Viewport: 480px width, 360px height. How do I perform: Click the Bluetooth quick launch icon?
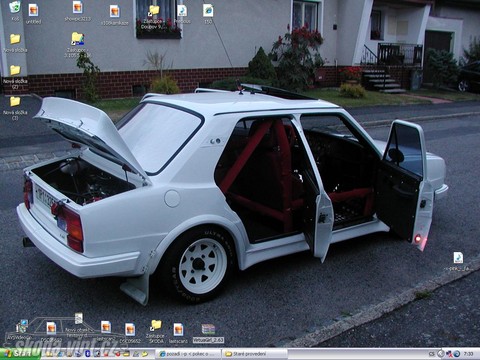pyautogui.click(x=87, y=354)
